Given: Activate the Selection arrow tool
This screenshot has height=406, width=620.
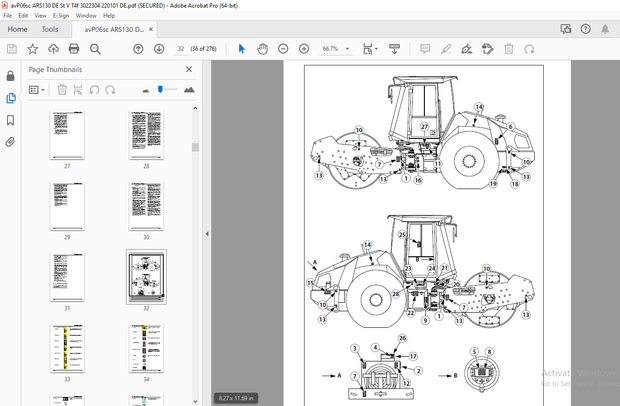Looking at the screenshot, I should (241, 49).
